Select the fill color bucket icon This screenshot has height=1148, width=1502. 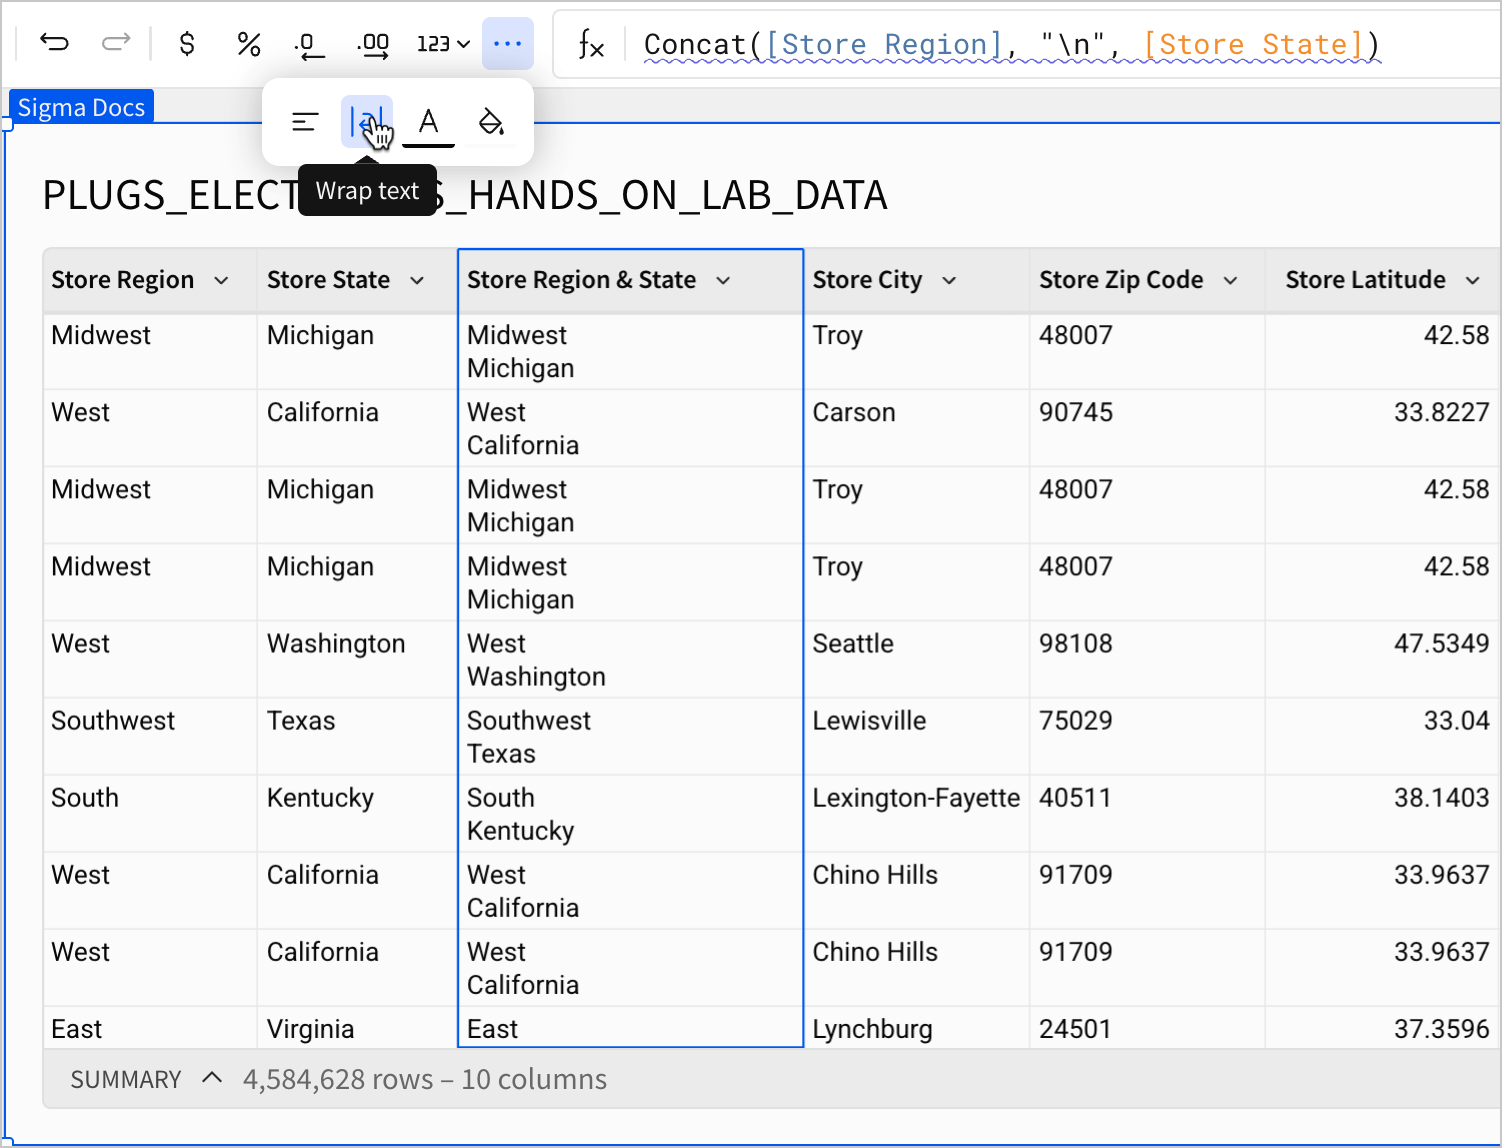pos(490,121)
